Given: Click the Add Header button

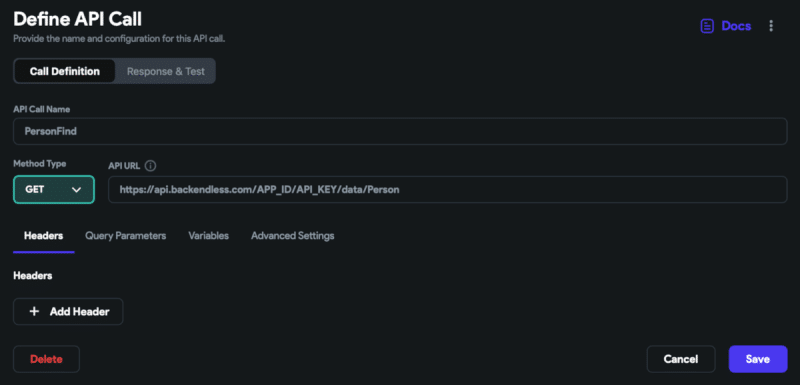Looking at the screenshot, I should [68, 312].
